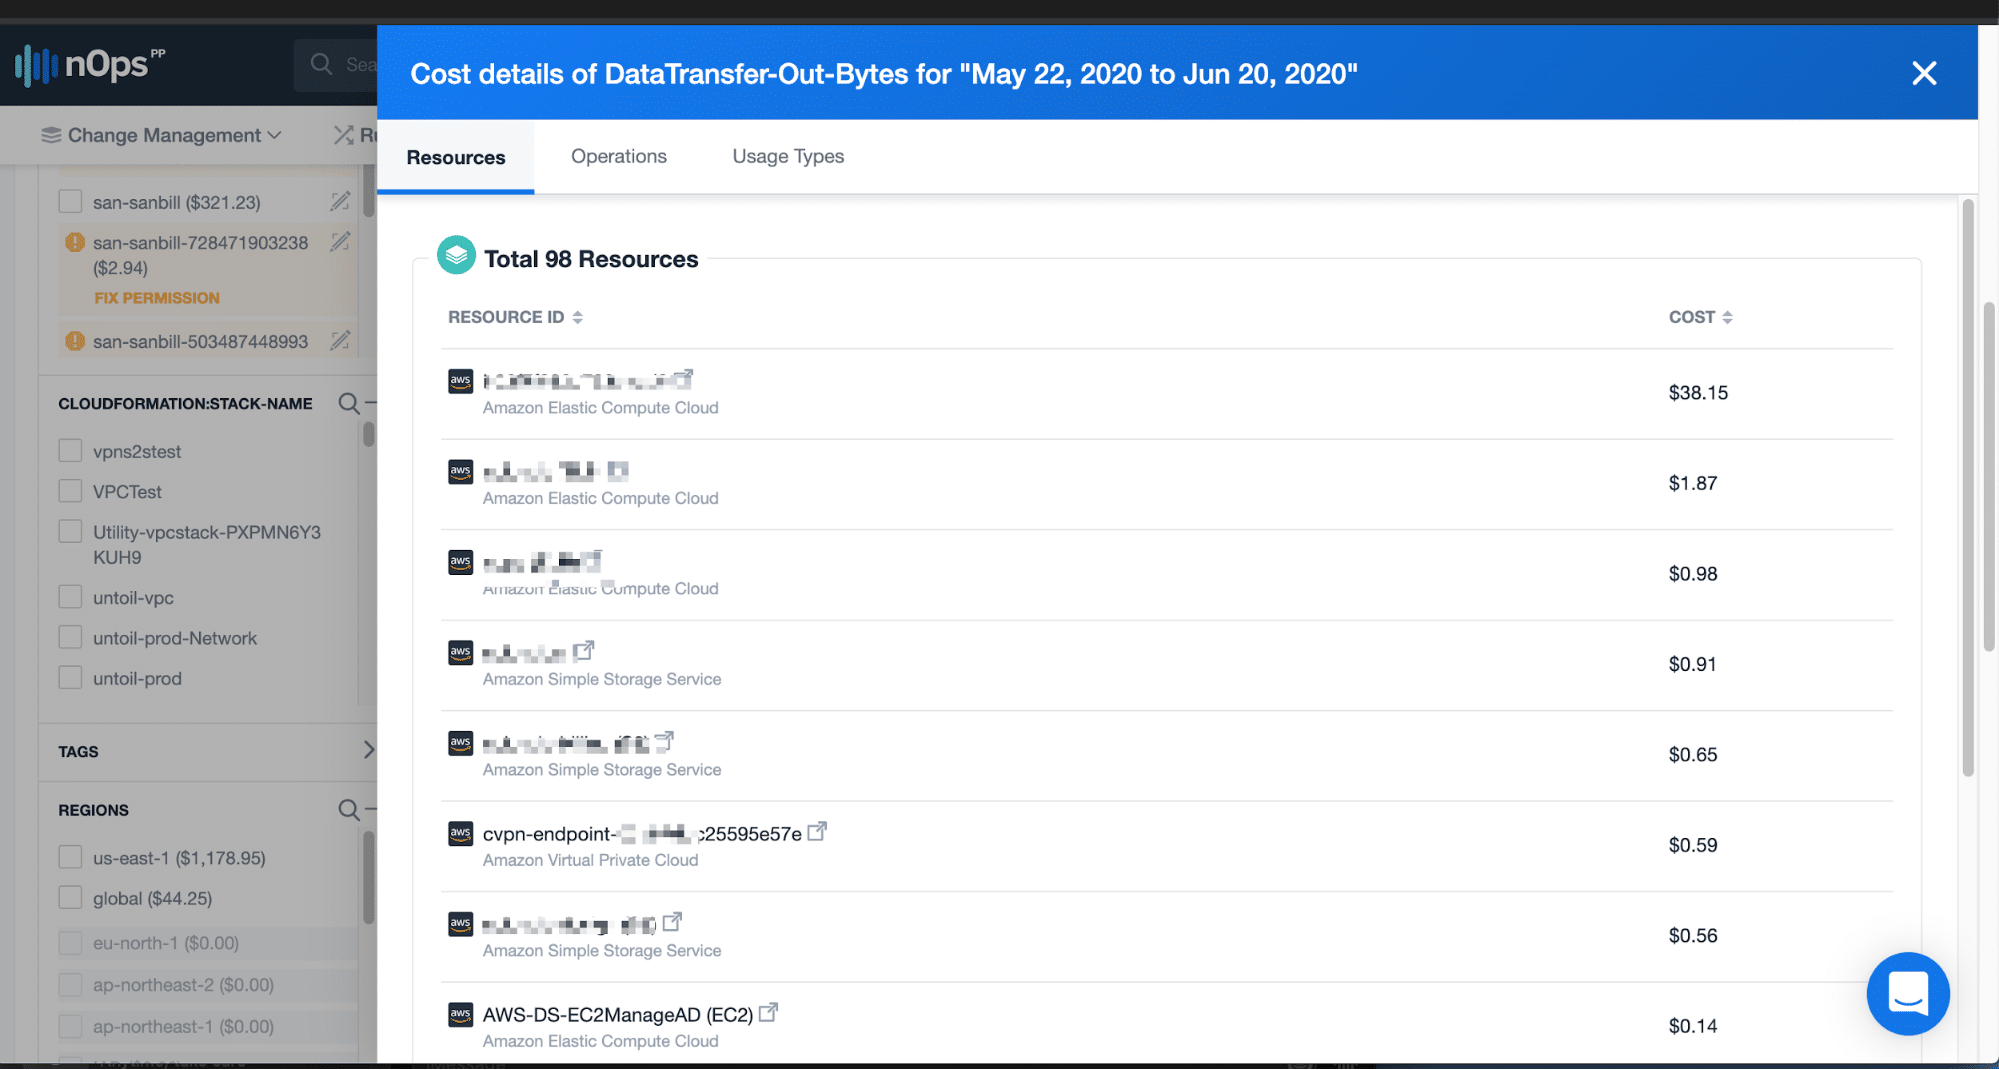Click the FIX PERMISSION link

click(x=157, y=298)
